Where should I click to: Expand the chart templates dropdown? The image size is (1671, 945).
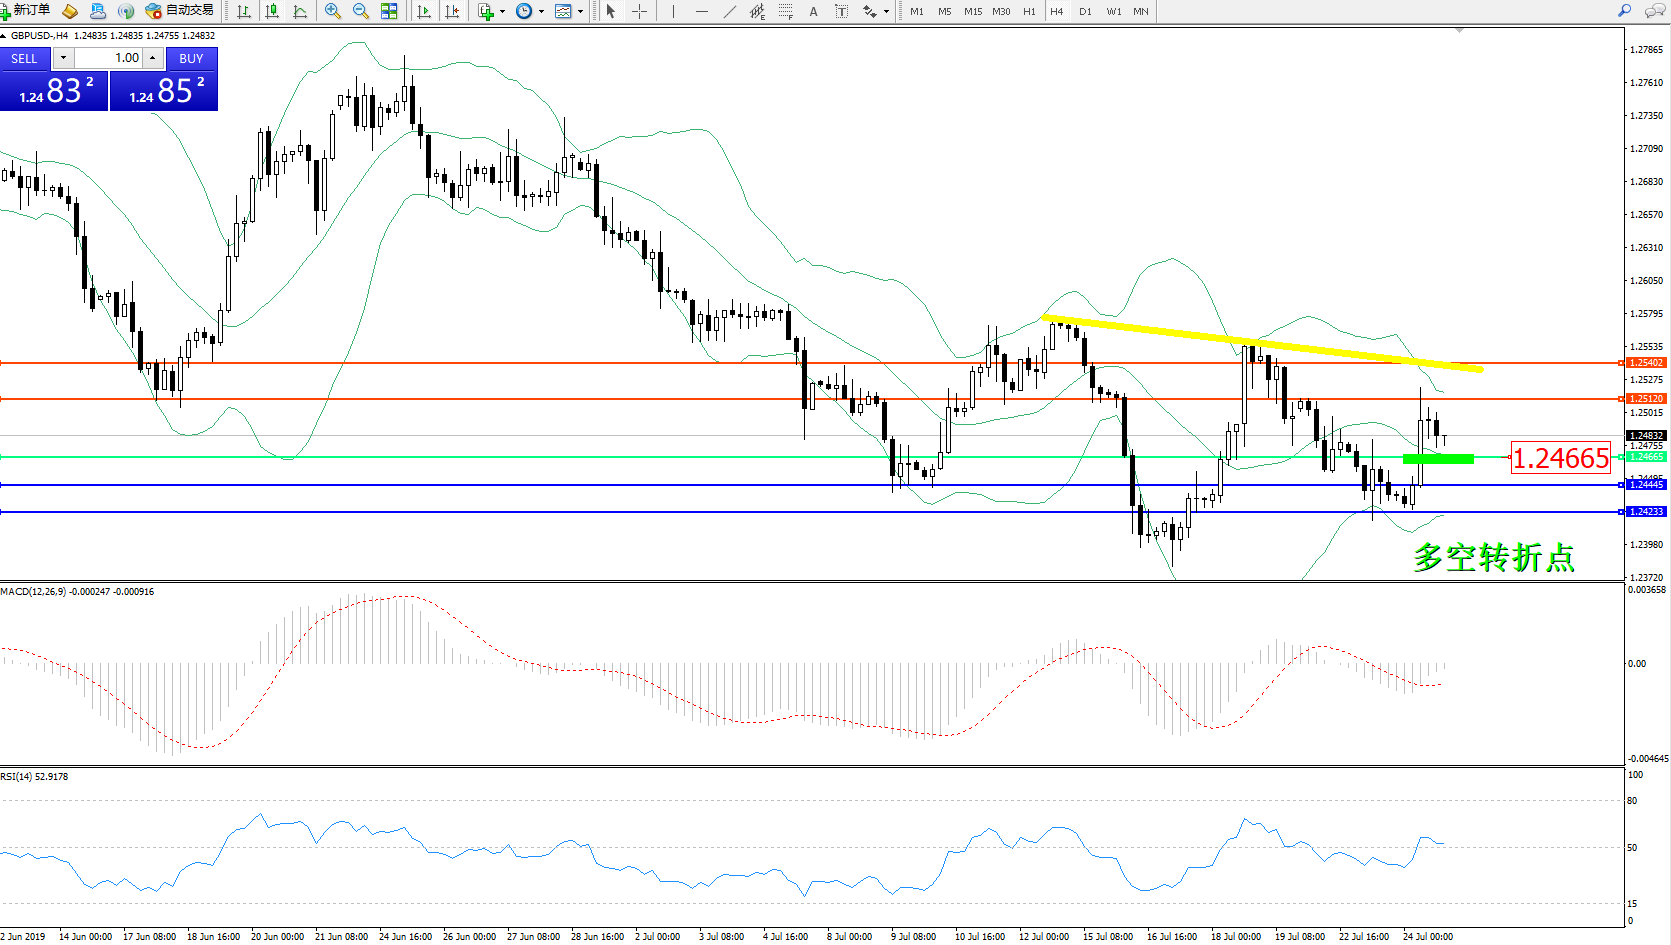tap(580, 12)
